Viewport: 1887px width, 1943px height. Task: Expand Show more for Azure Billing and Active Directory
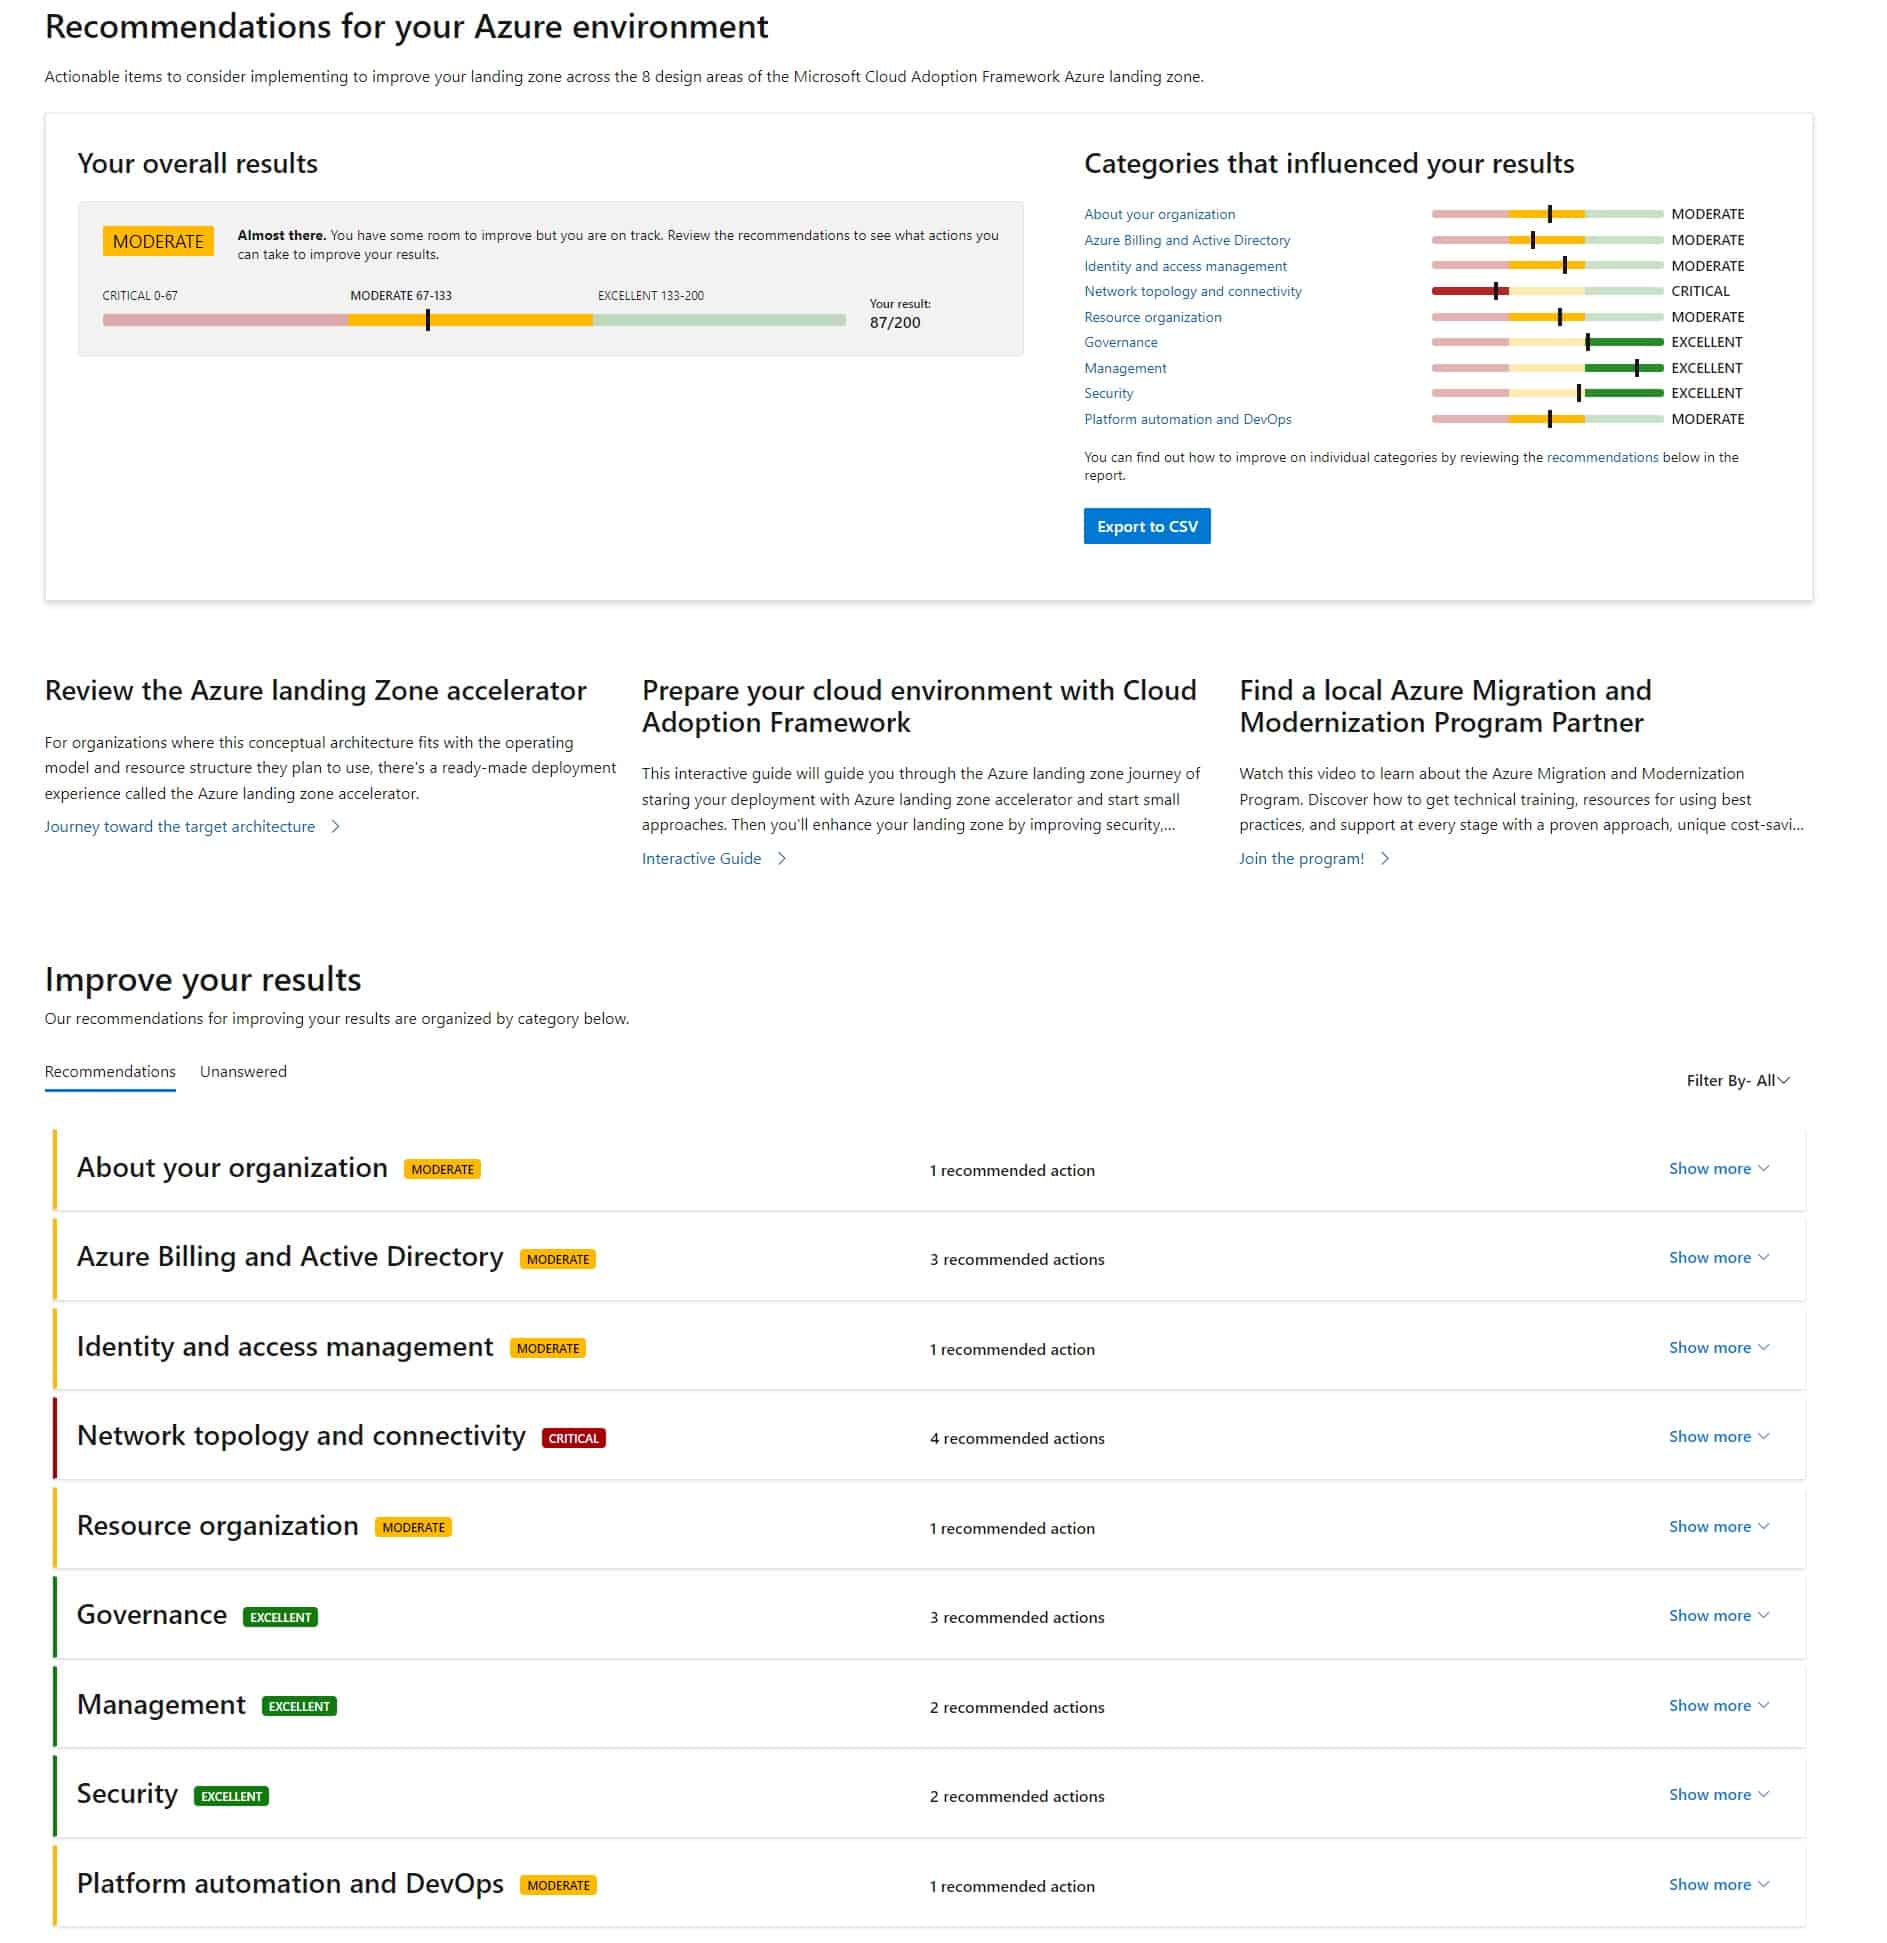click(1719, 1257)
